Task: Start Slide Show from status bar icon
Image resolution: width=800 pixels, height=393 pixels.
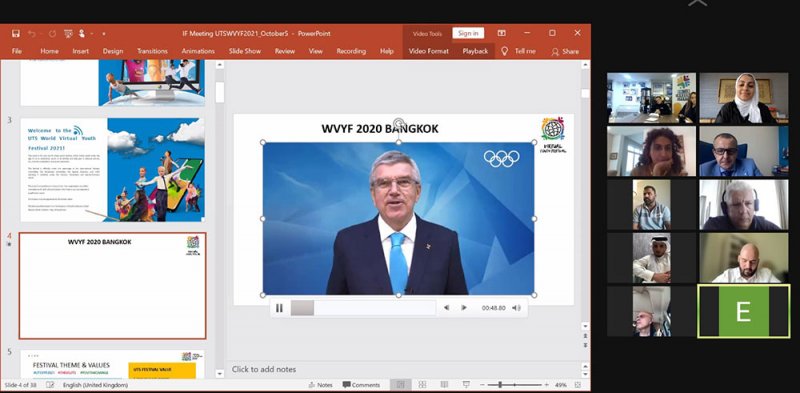Action: click(x=466, y=384)
